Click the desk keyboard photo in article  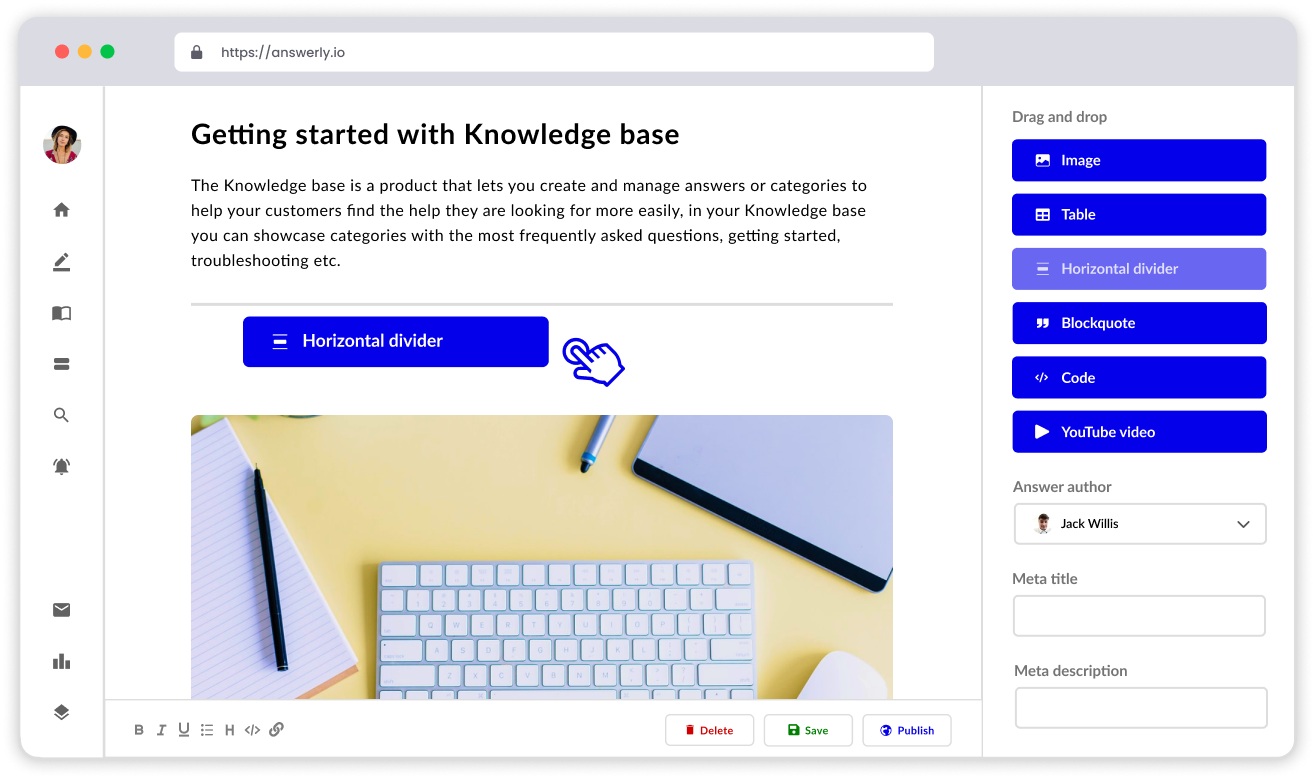tap(542, 557)
